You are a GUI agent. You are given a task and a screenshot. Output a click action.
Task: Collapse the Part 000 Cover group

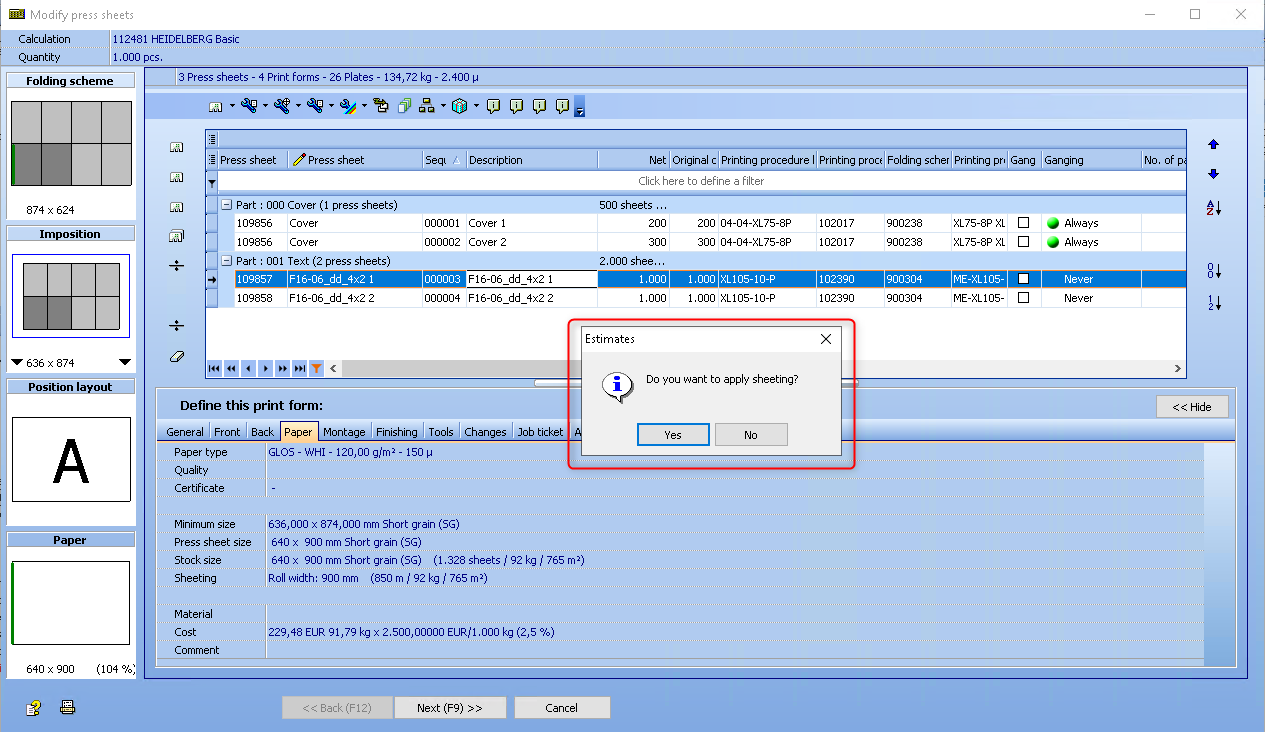[x=227, y=205]
